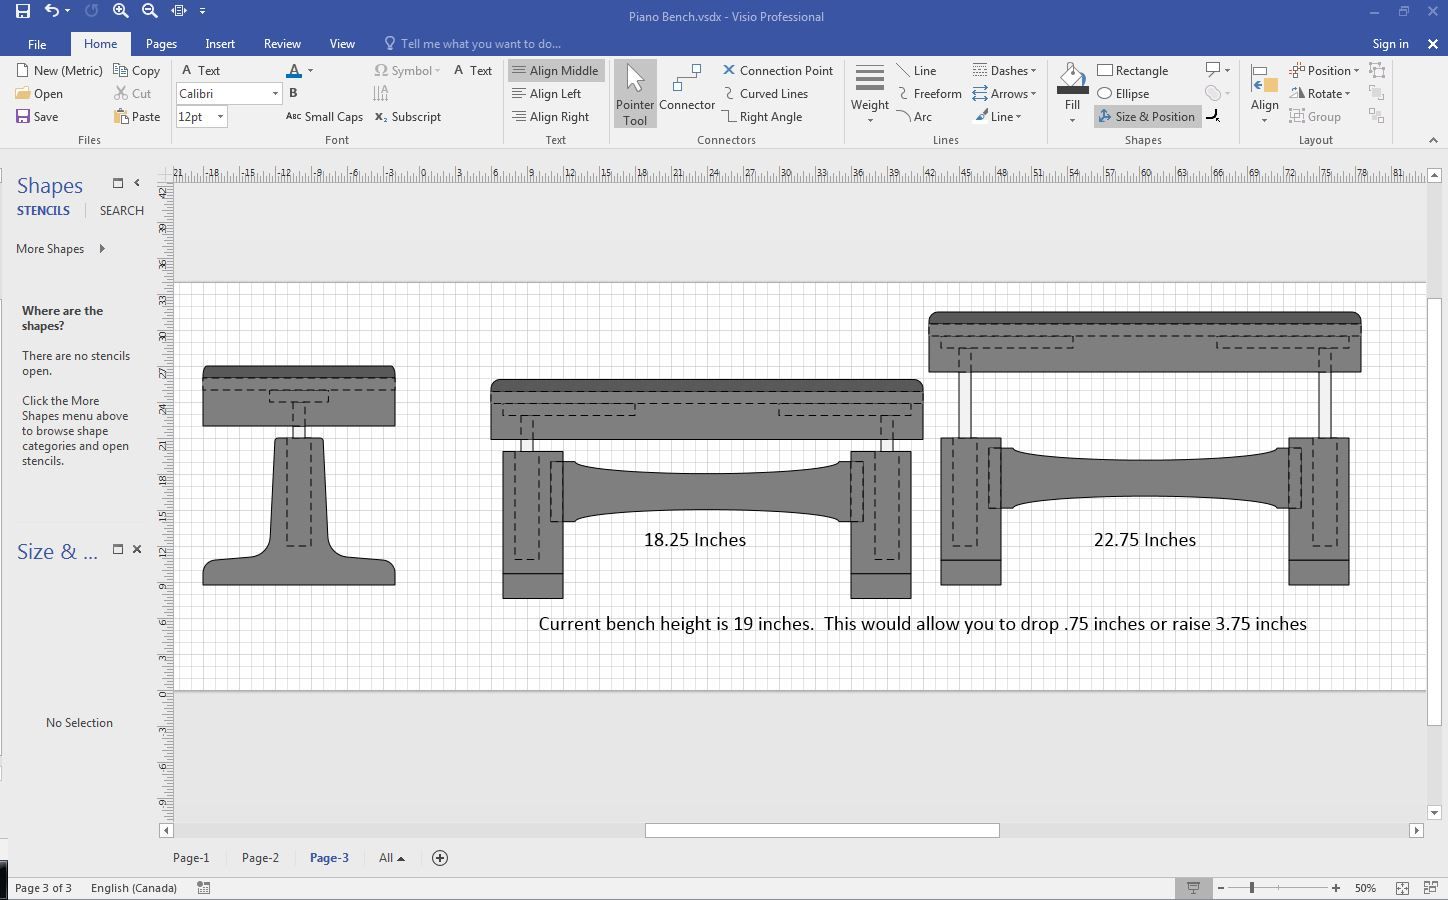Switch to the Page-1 tab
This screenshot has height=900, width=1448.
click(x=191, y=858)
